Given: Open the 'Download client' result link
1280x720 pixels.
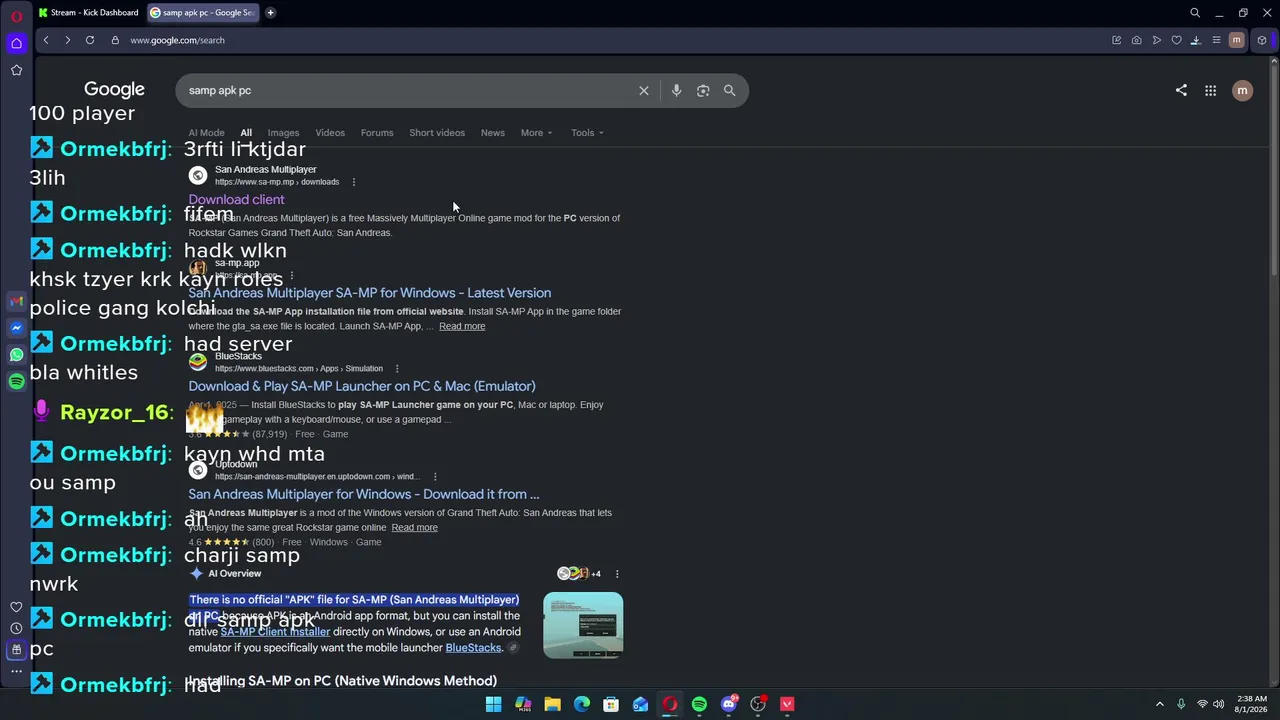Looking at the screenshot, I should [x=236, y=200].
